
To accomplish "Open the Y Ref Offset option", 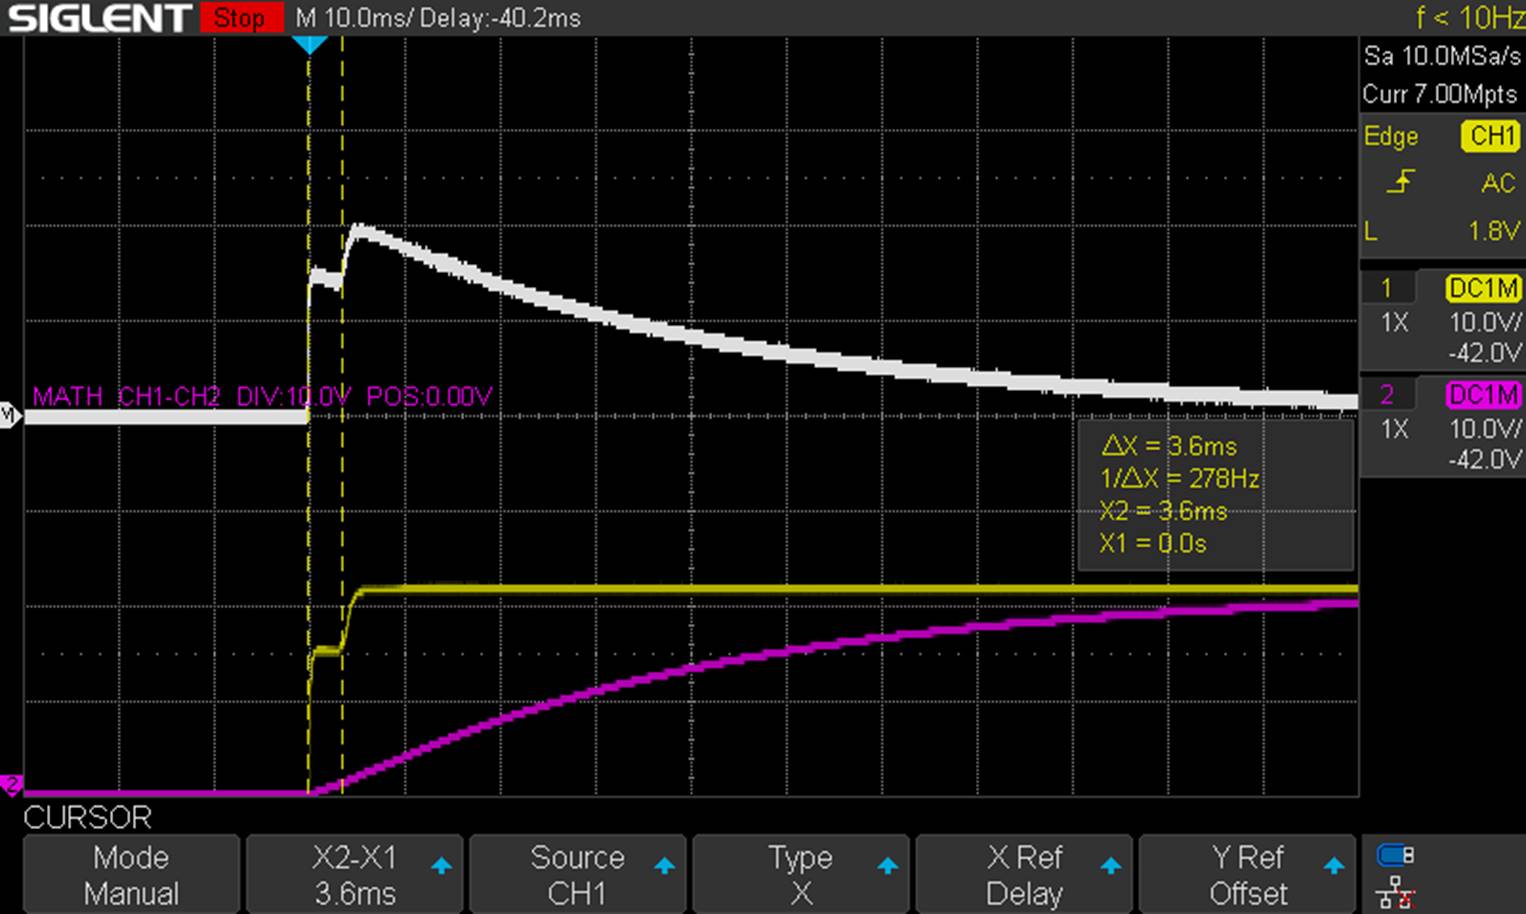I will pyautogui.click(x=1246, y=874).
